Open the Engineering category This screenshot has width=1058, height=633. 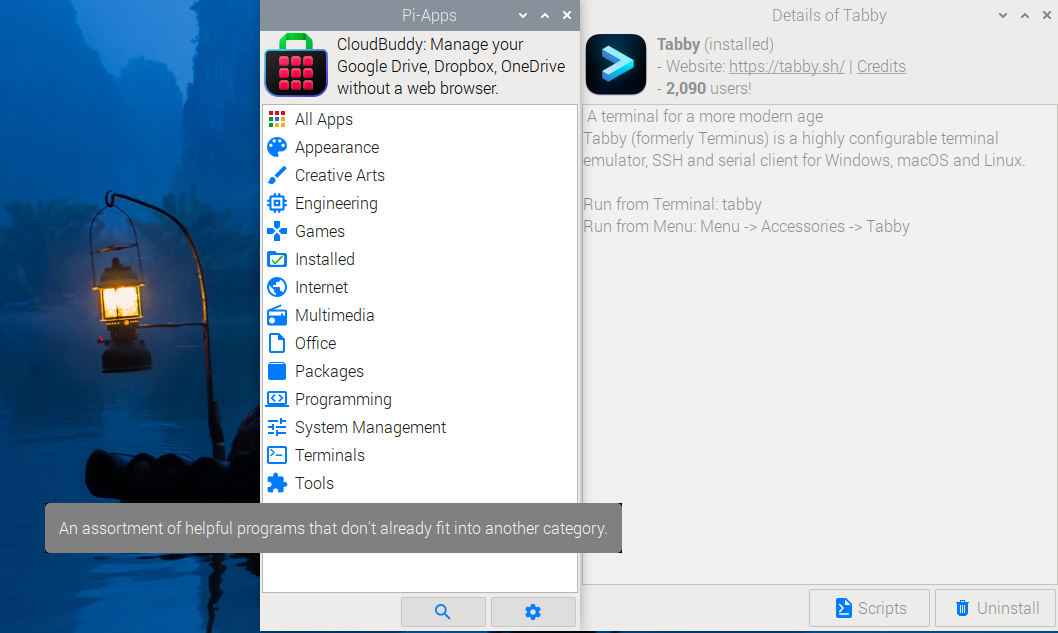(420, 203)
